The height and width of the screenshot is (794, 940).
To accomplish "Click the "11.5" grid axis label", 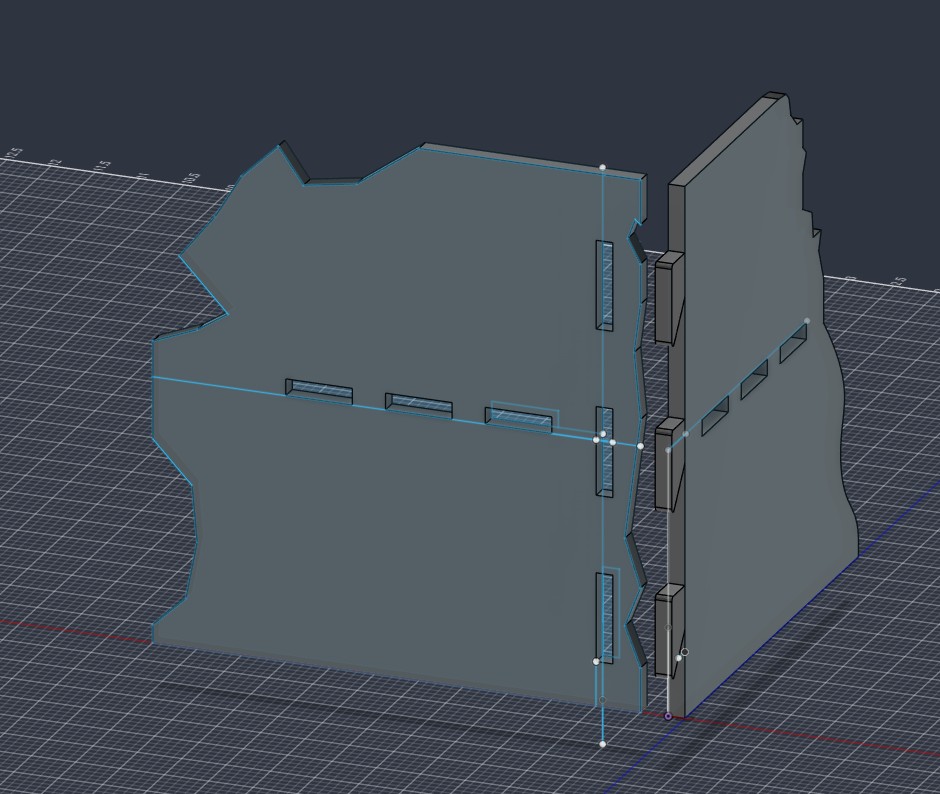I will tap(103, 166).
